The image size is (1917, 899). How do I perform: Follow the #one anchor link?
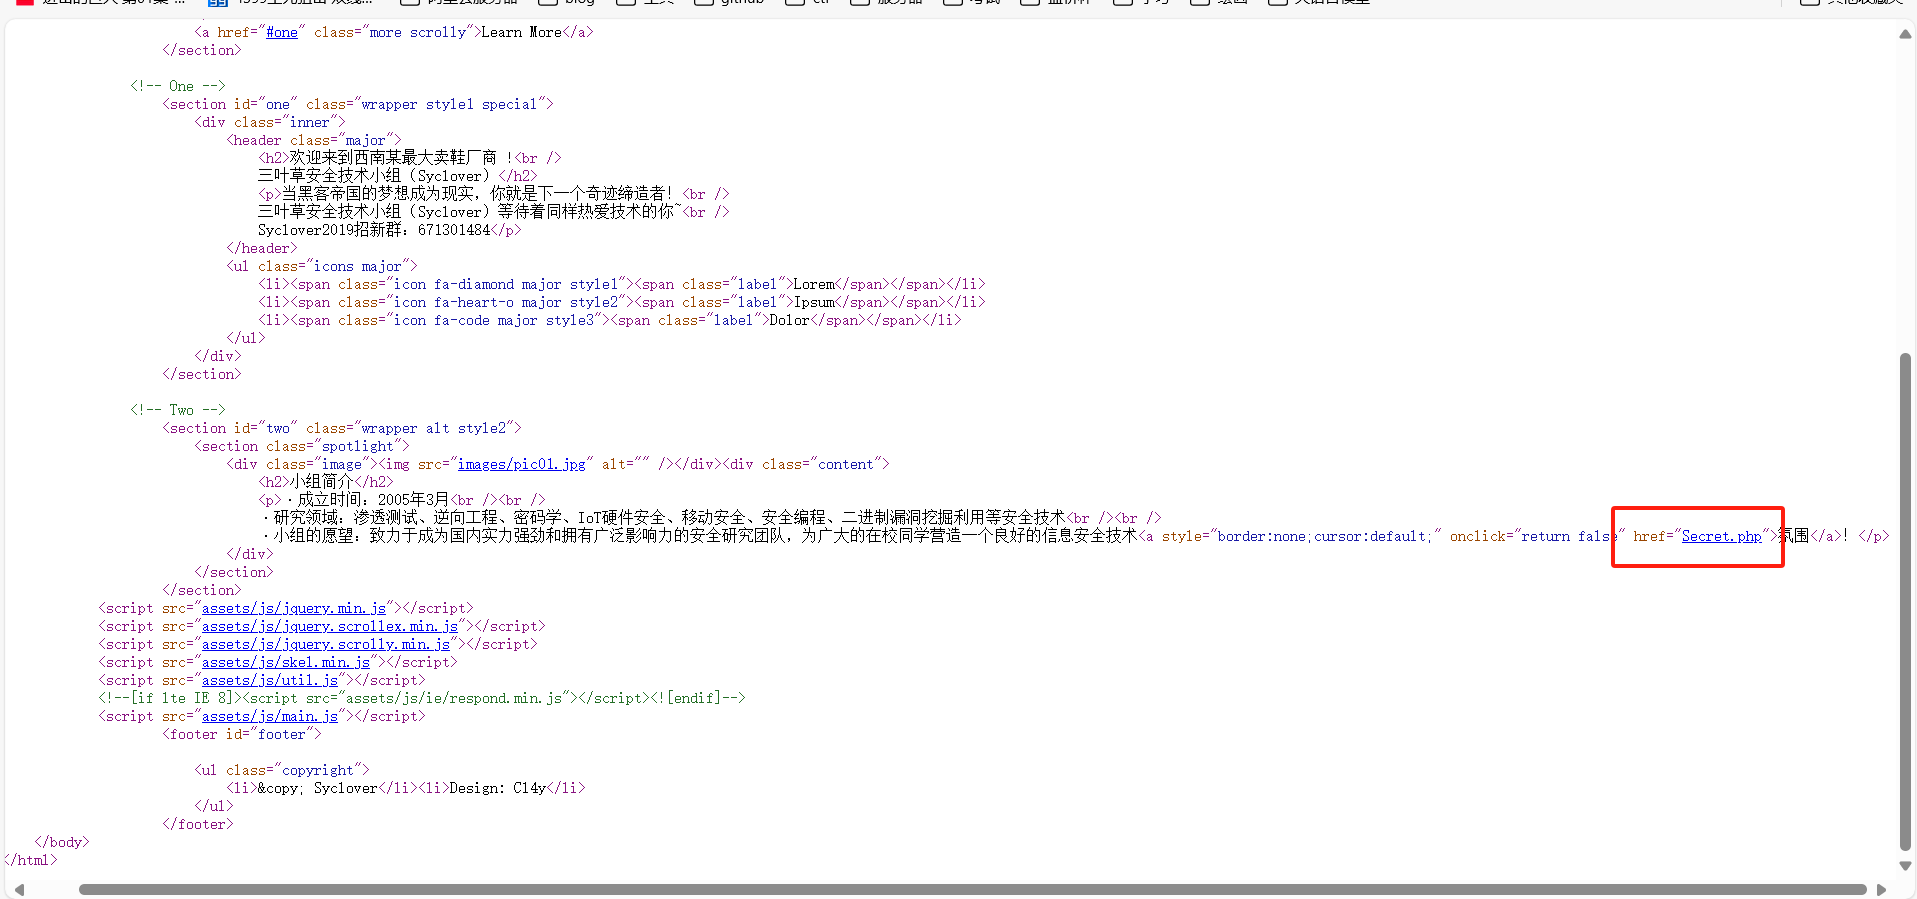[282, 32]
